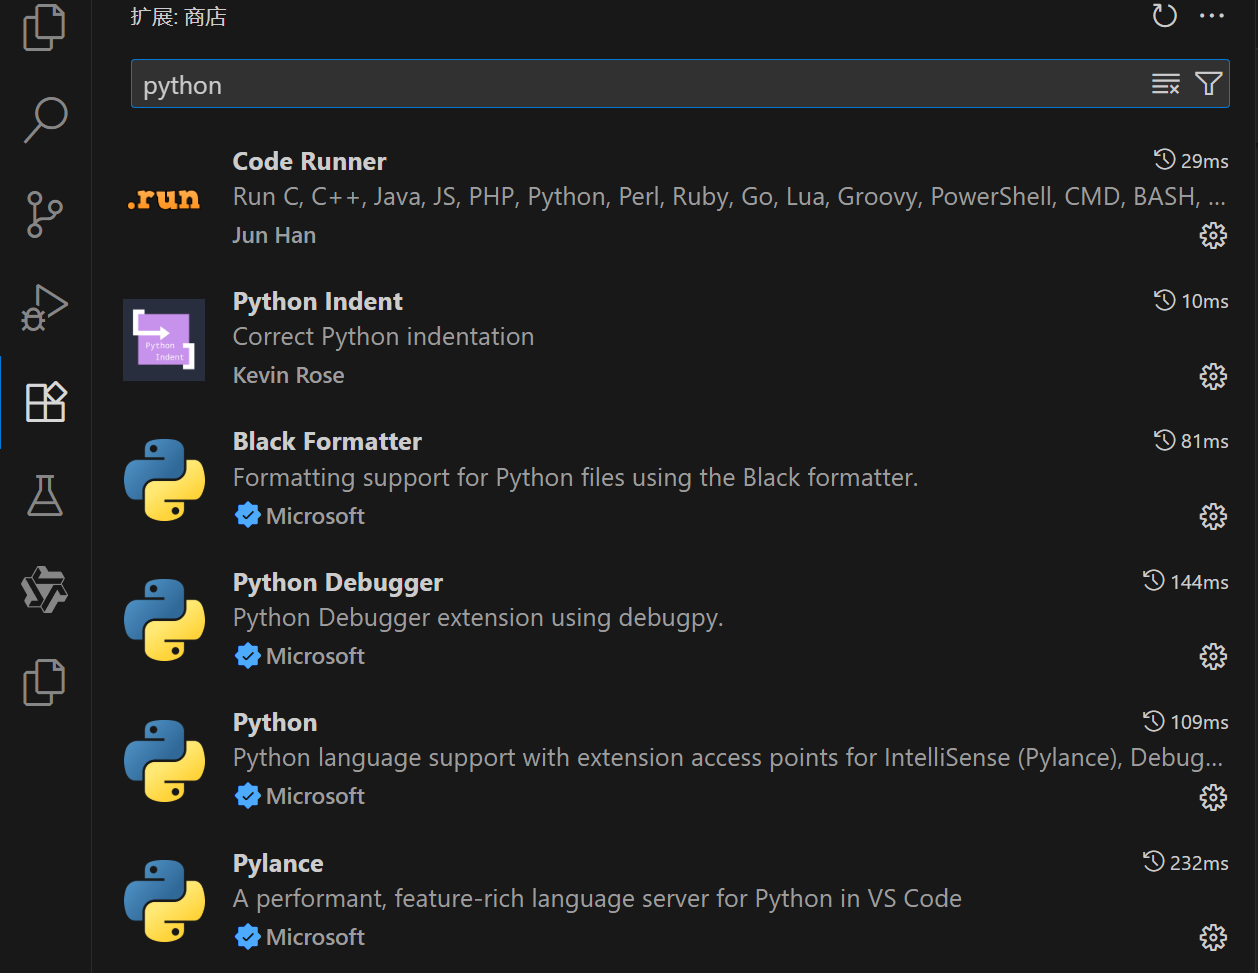Open the Search view in activity bar
Image resolution: width=1258 pixels, height=973 pixels.
(45, 120)
